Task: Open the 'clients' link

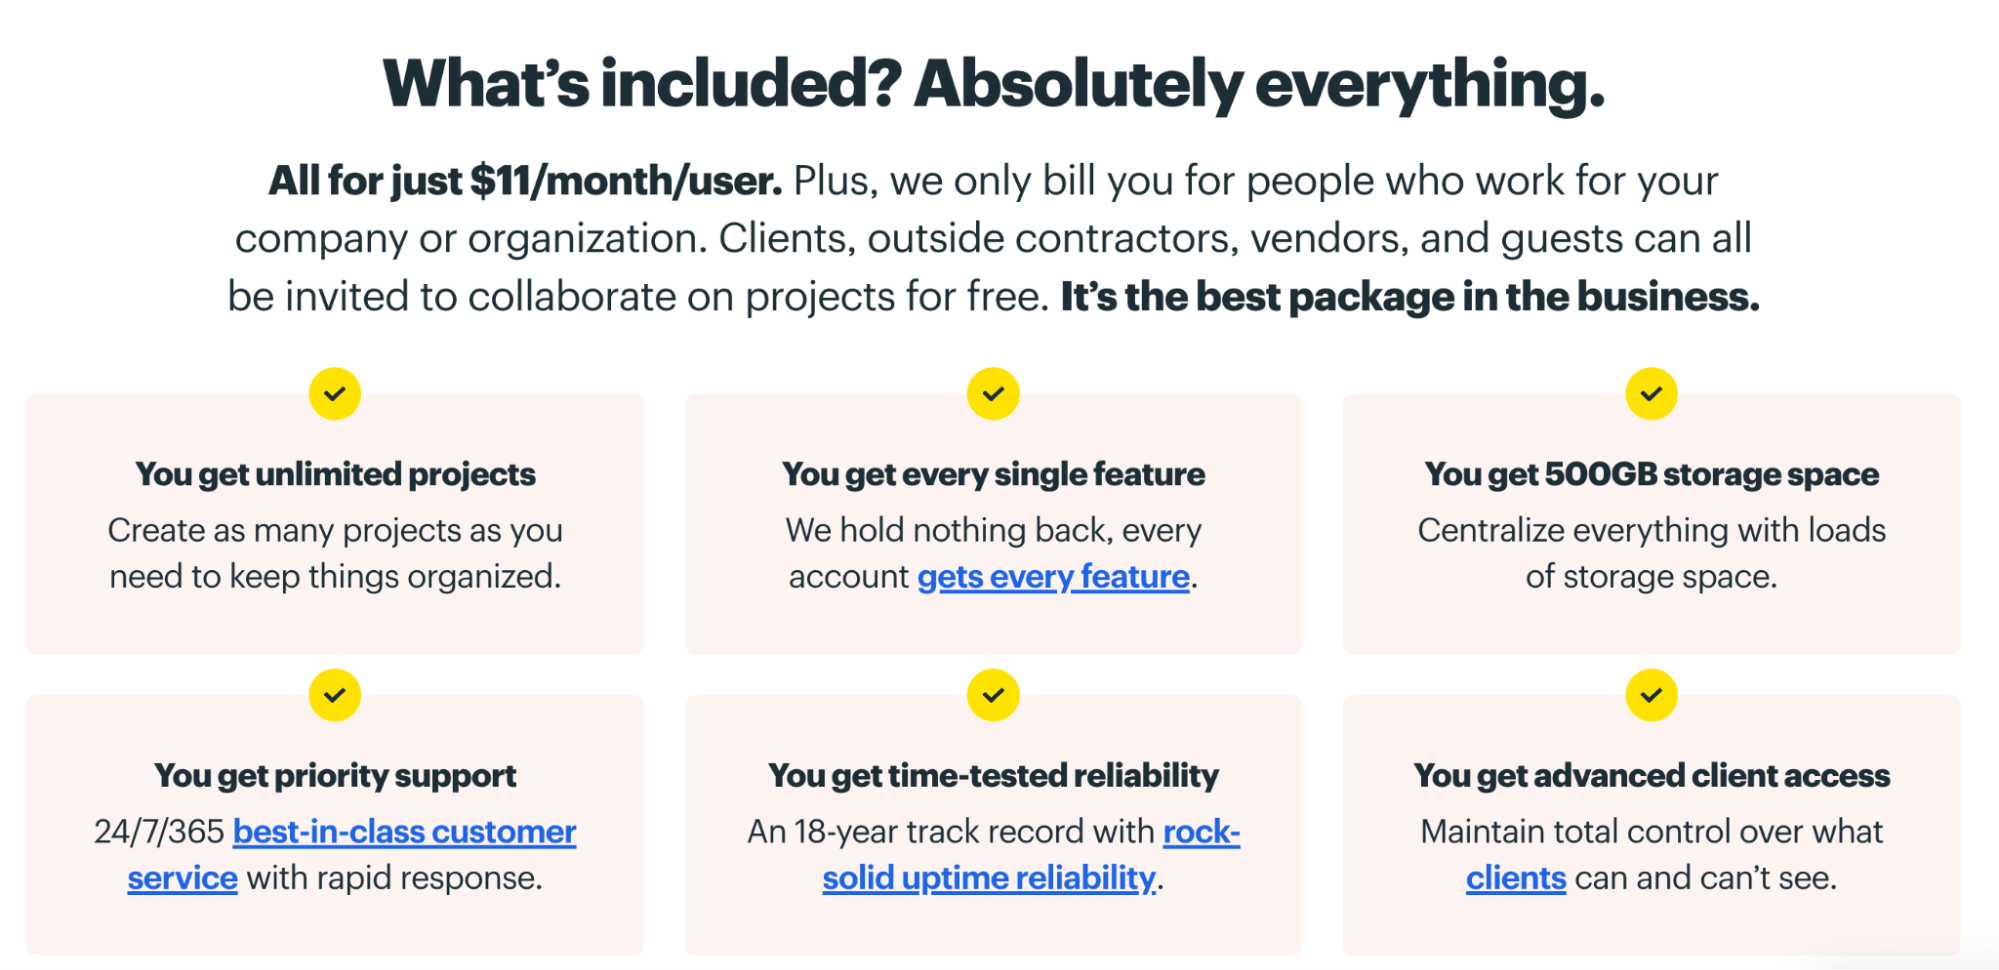Action: pos(1516,878)
